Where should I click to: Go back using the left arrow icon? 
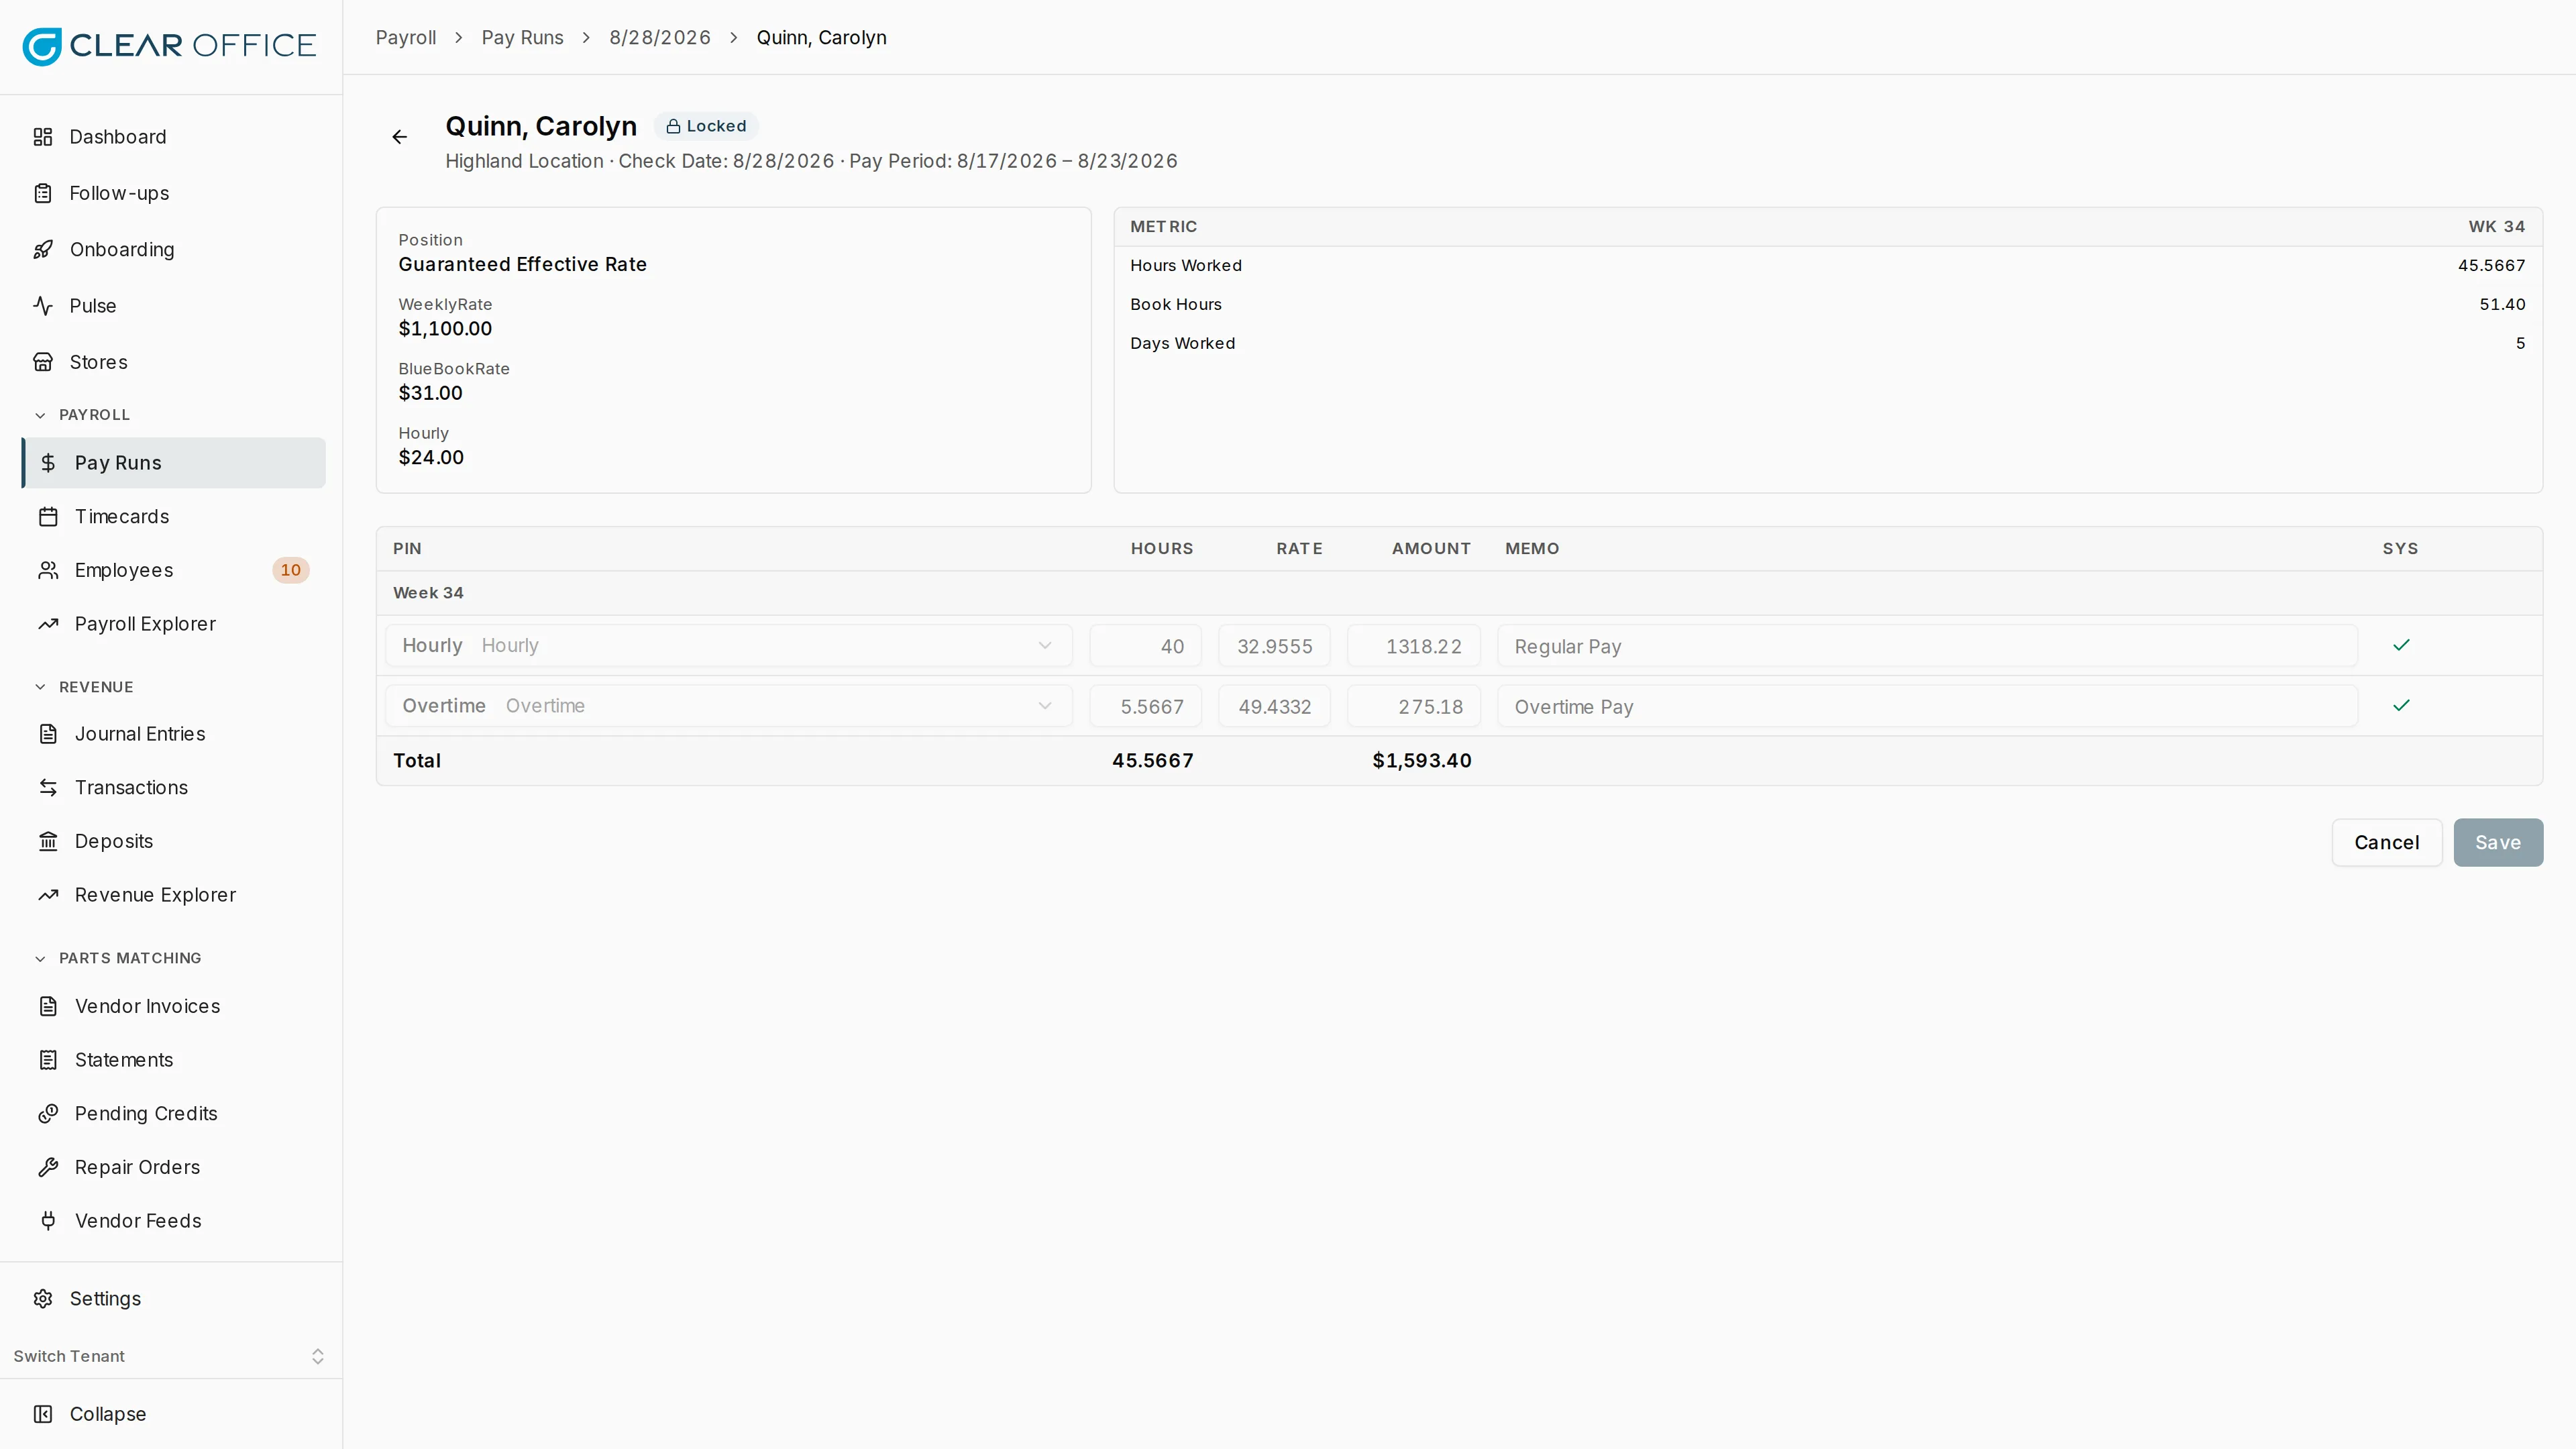(400, 137)
